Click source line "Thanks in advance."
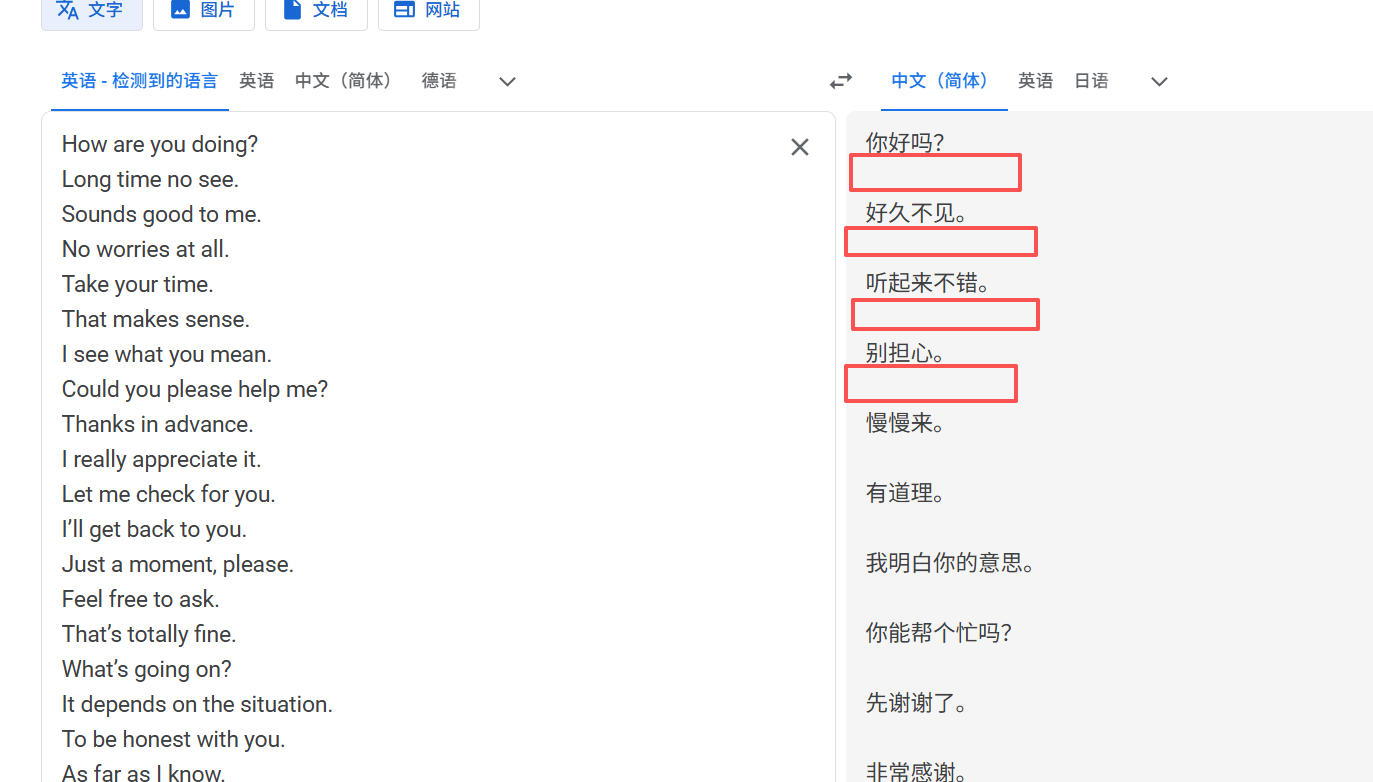 click(158, 424)
